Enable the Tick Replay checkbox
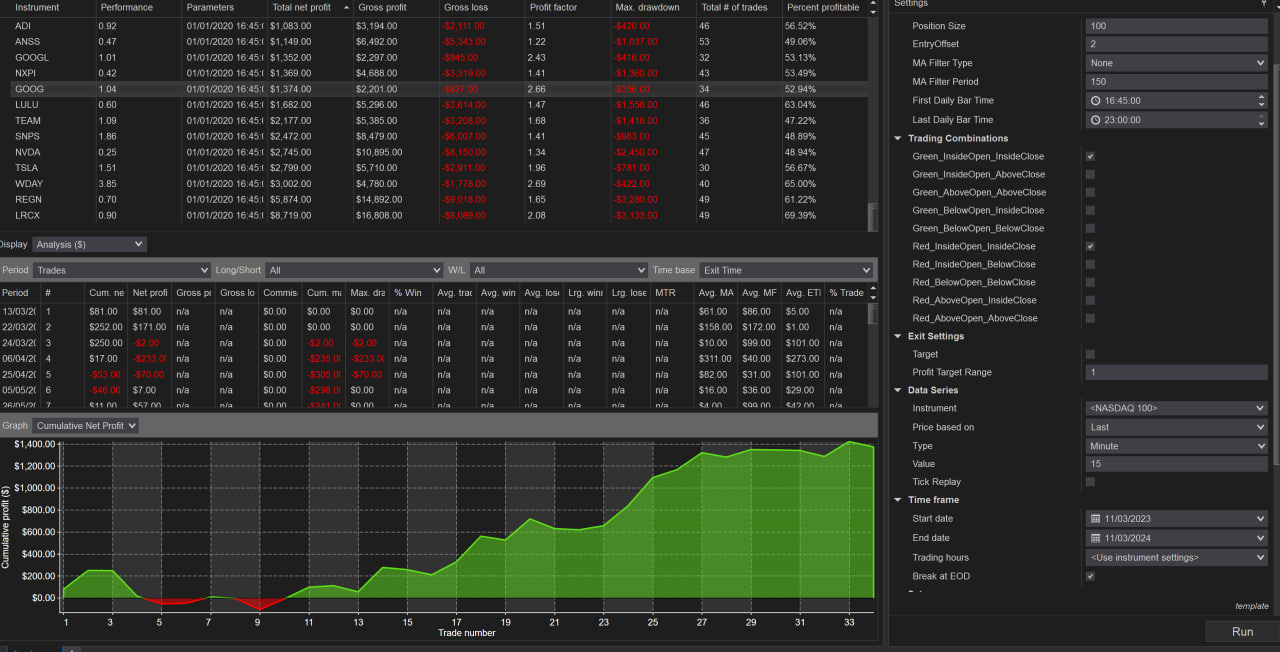The height and width of the screenshot is (652, 1280). (1090, 482)
